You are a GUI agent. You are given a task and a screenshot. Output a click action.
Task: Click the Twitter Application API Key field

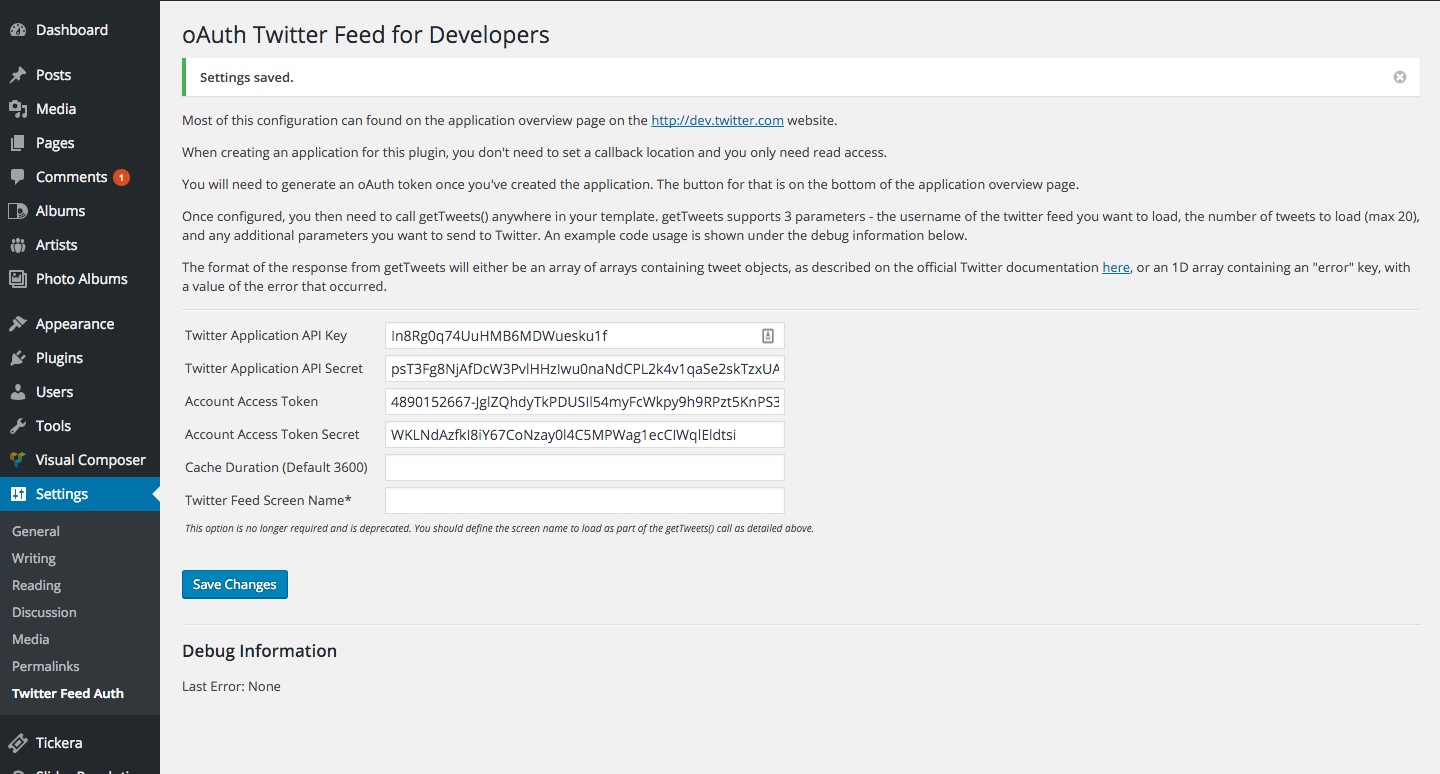pos(585,336)
